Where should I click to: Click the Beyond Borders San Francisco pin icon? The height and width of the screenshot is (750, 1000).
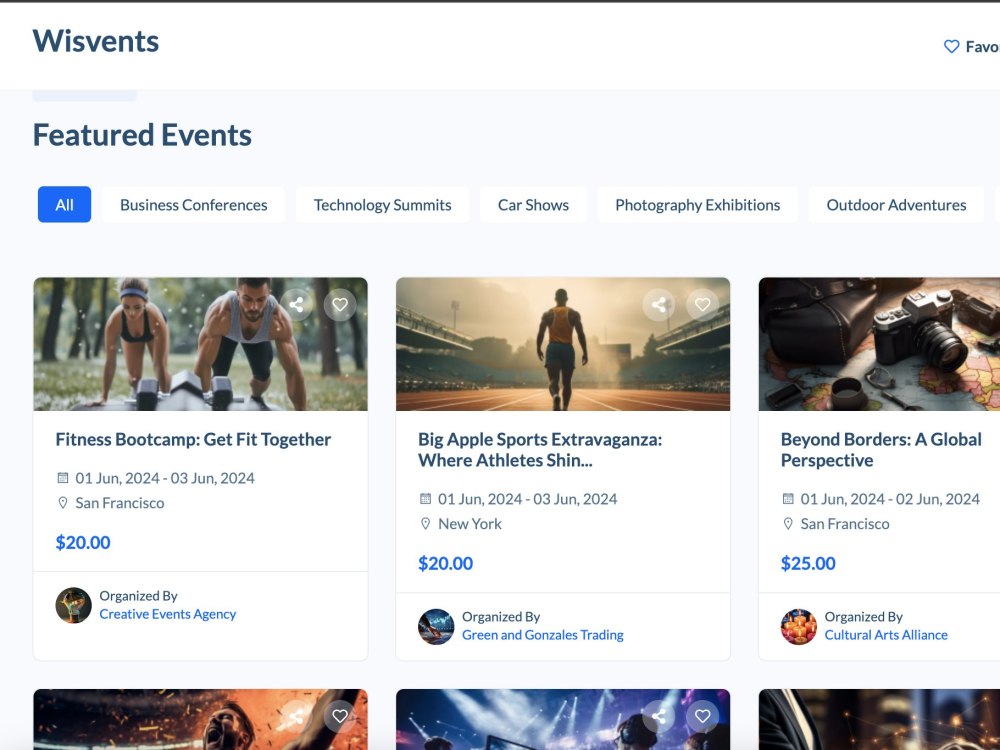coord(788,524)
